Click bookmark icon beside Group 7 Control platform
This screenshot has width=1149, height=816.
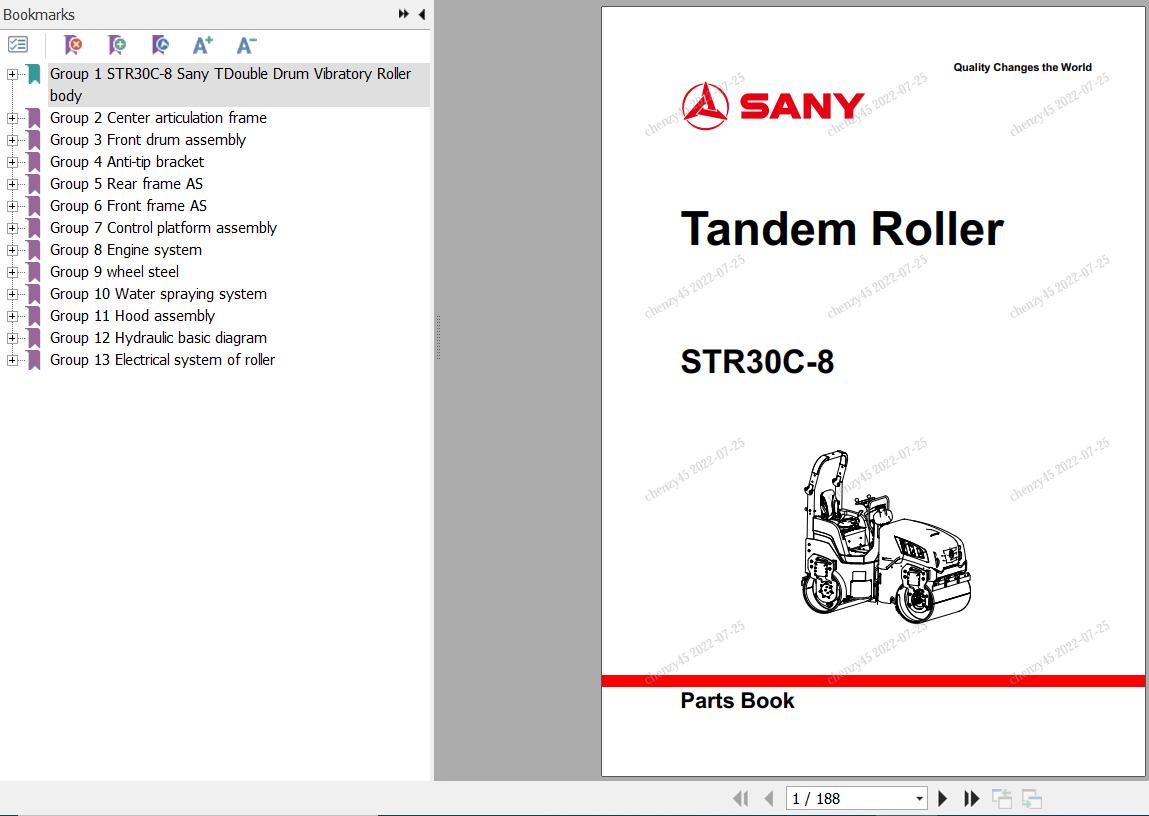[34, 228]
